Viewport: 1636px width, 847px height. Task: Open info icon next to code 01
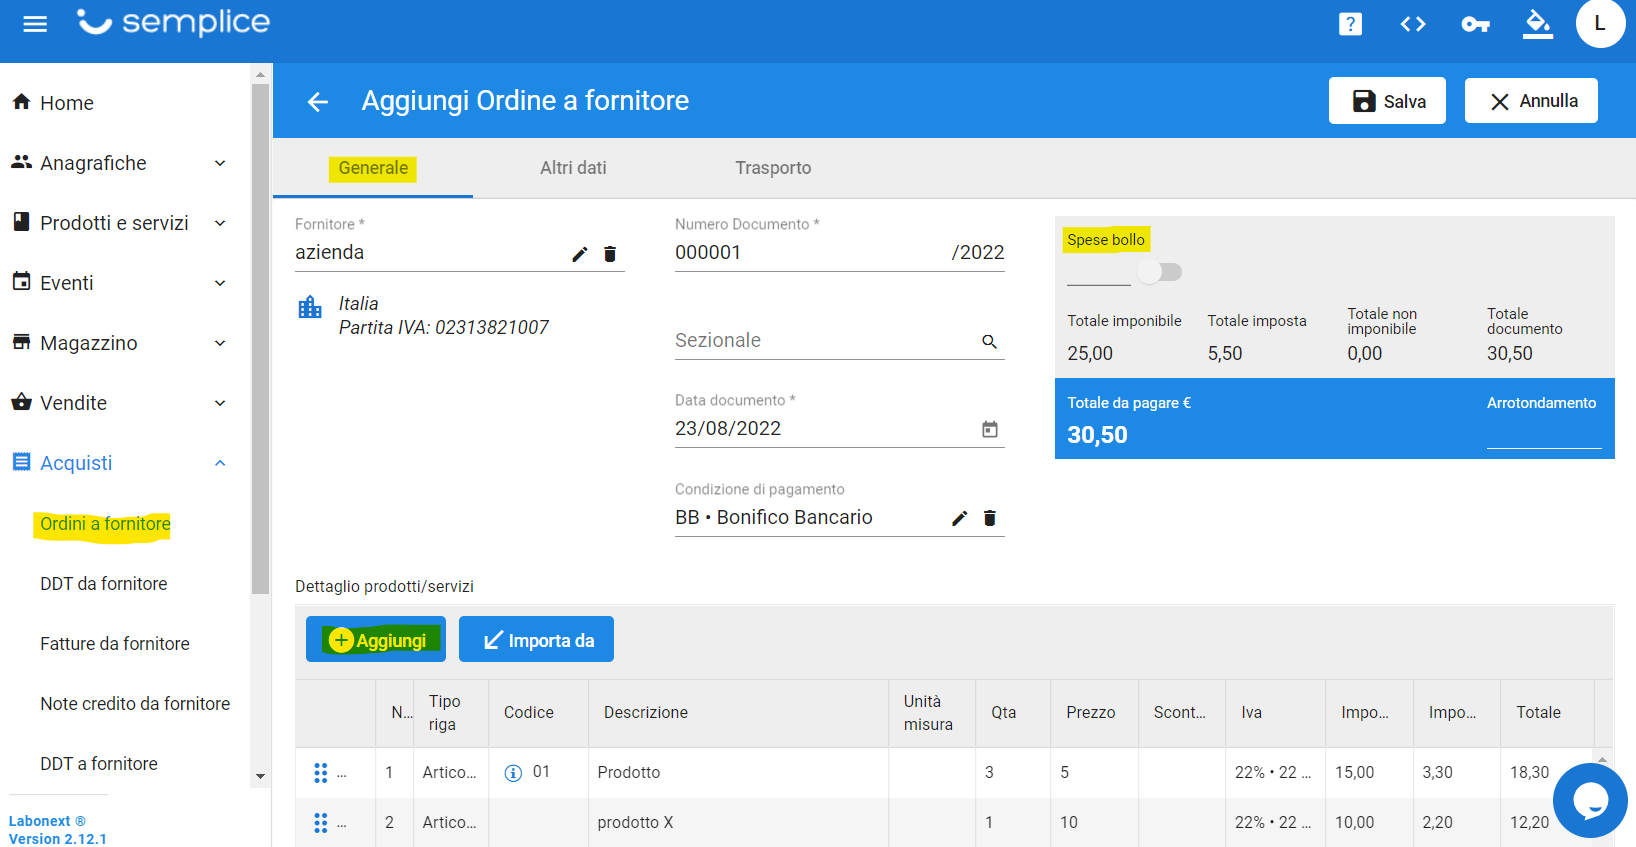[x=513, y=773]
